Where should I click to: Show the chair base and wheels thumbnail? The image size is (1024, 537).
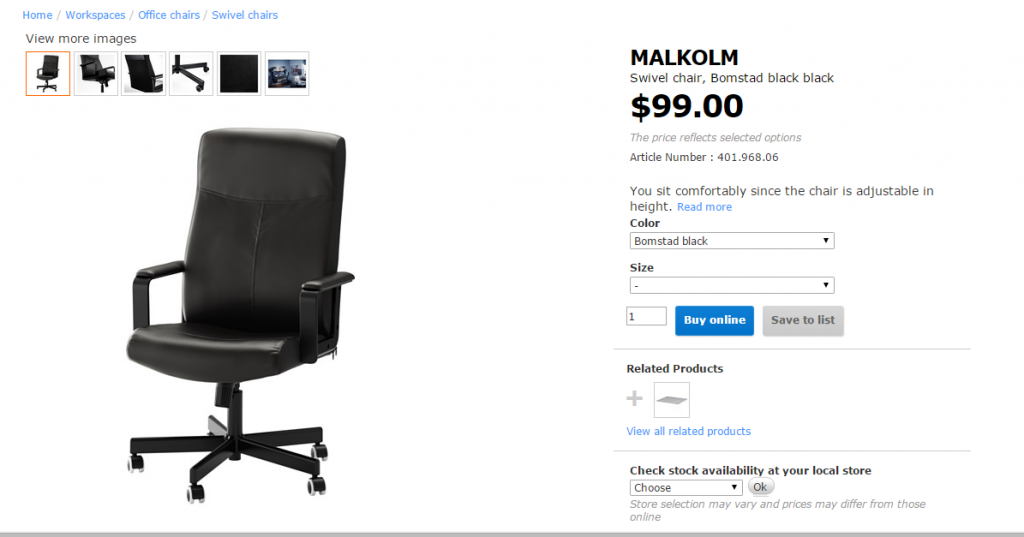(x=191, y=74)
